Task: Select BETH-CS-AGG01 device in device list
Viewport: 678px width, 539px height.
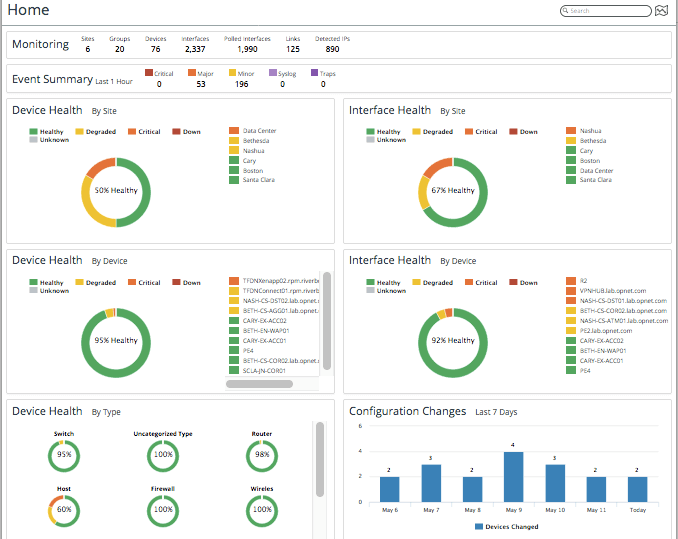Action: [x=274, y=311]
